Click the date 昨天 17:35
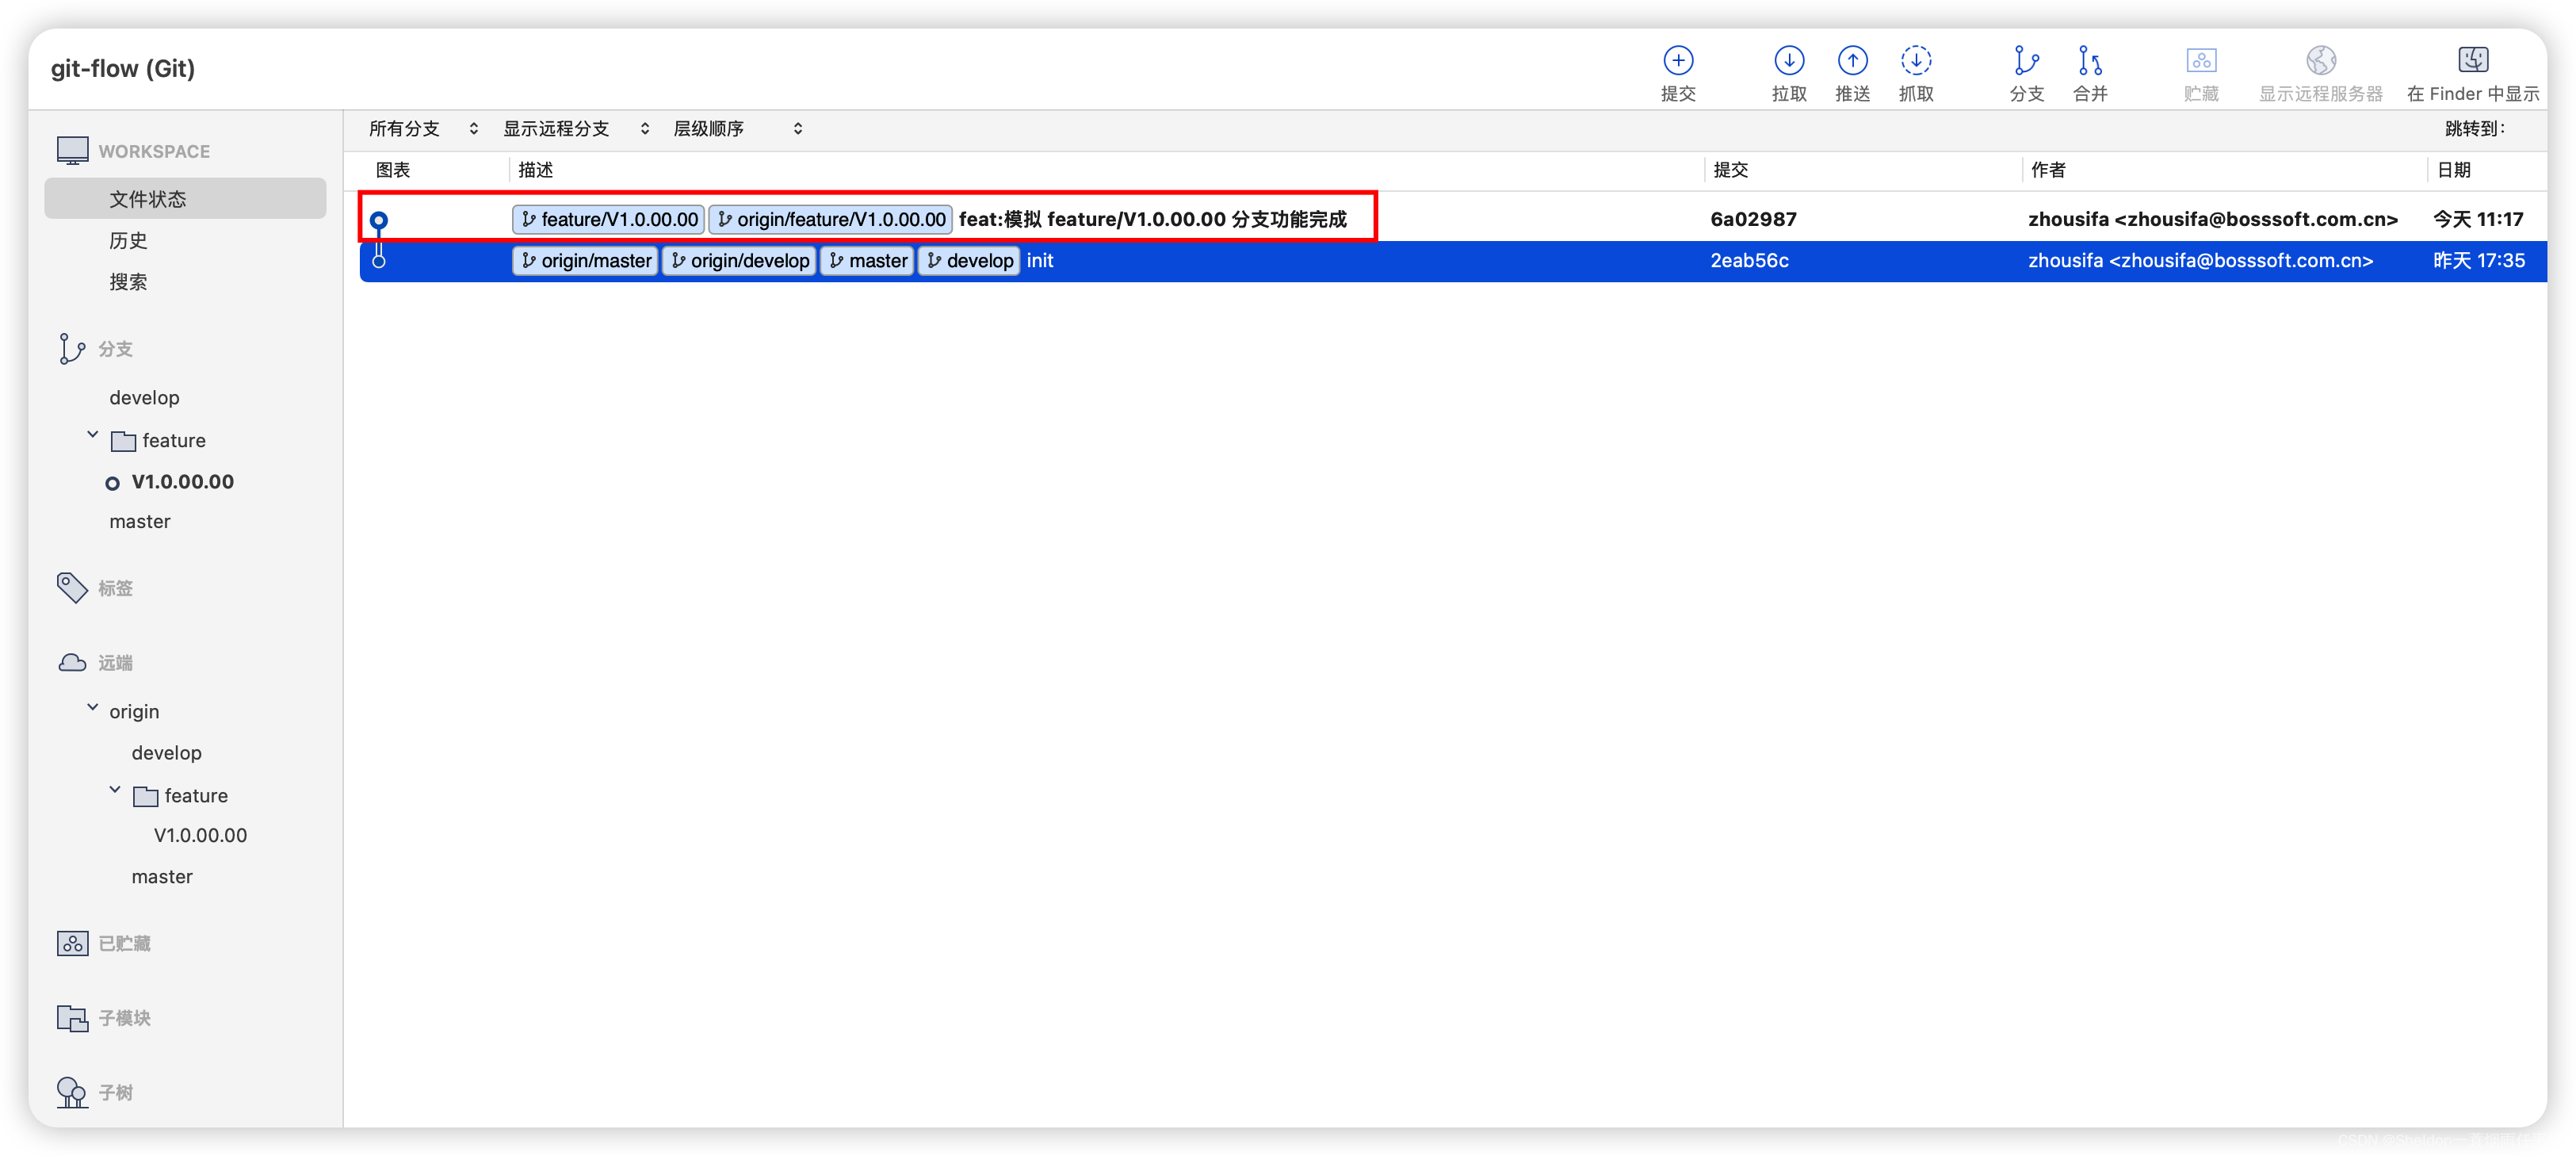Screen dimensions: 2576x1156 click(2479, 261)
